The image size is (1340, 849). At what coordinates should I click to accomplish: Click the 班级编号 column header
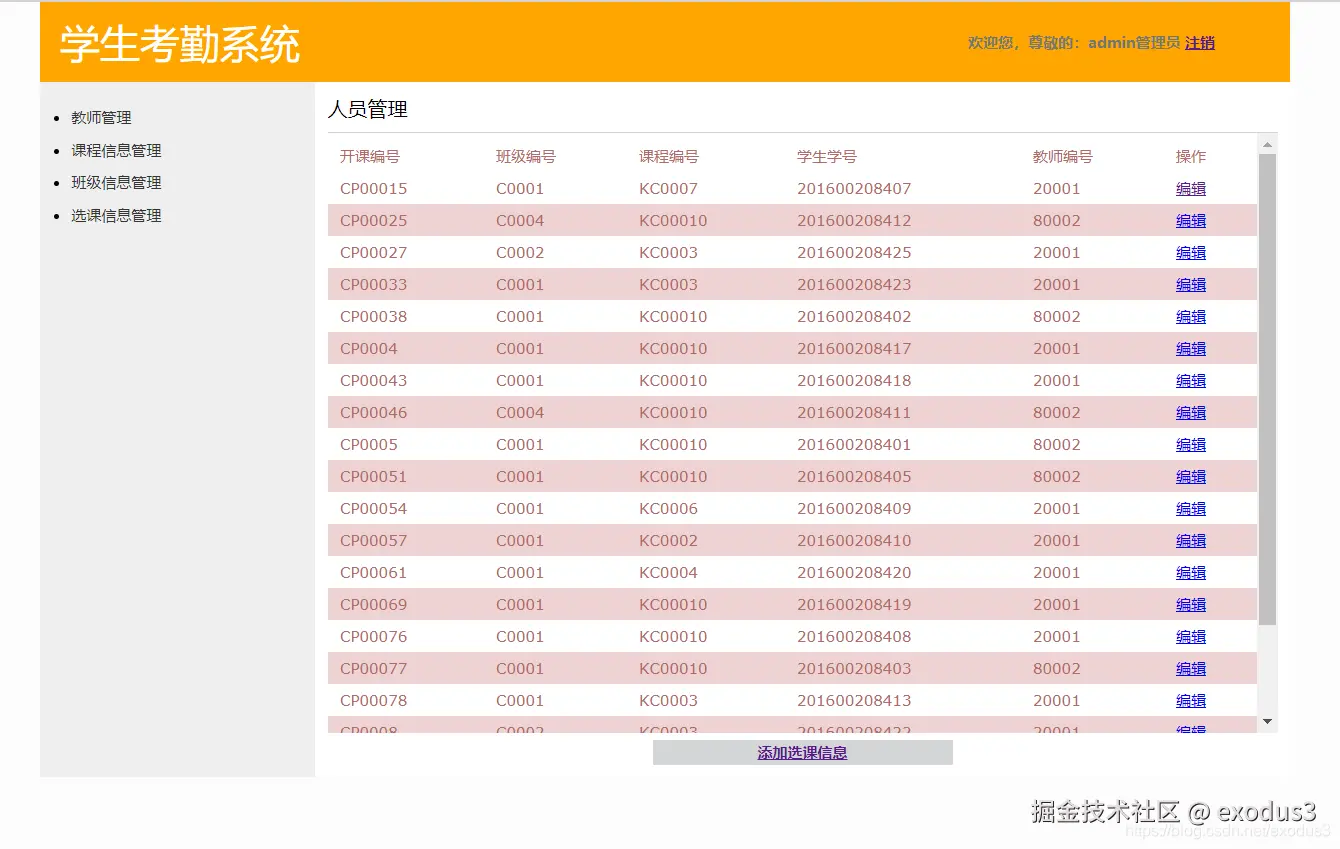pyautogui.click(x=526, y=157)
